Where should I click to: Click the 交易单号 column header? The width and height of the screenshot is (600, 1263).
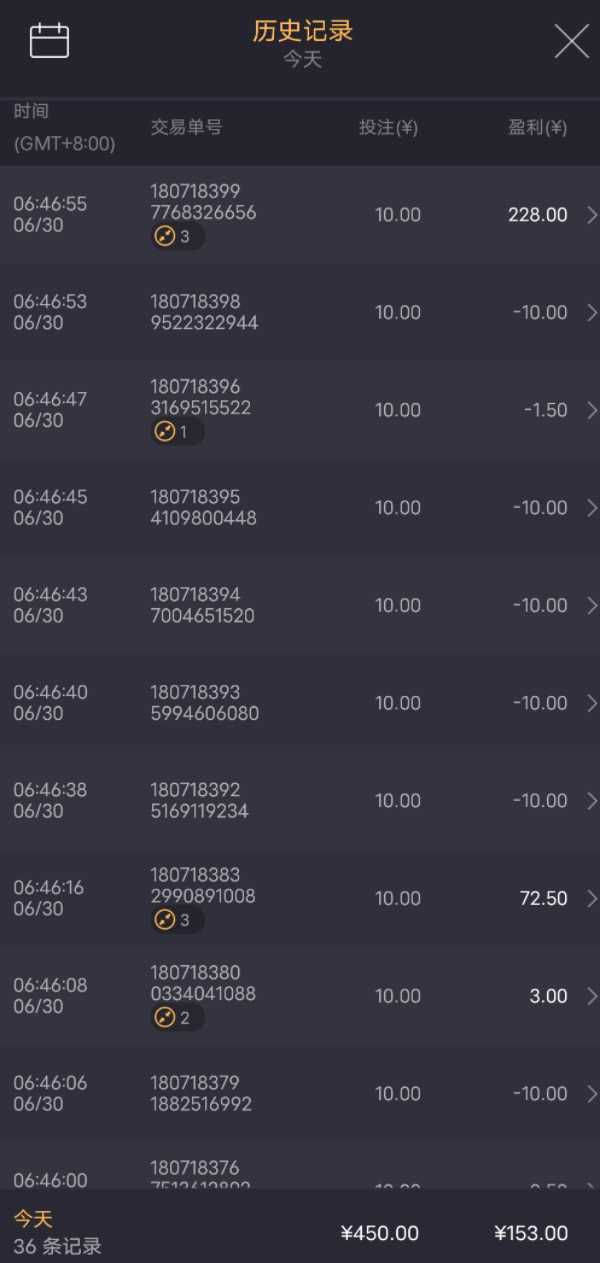[186, 128]
